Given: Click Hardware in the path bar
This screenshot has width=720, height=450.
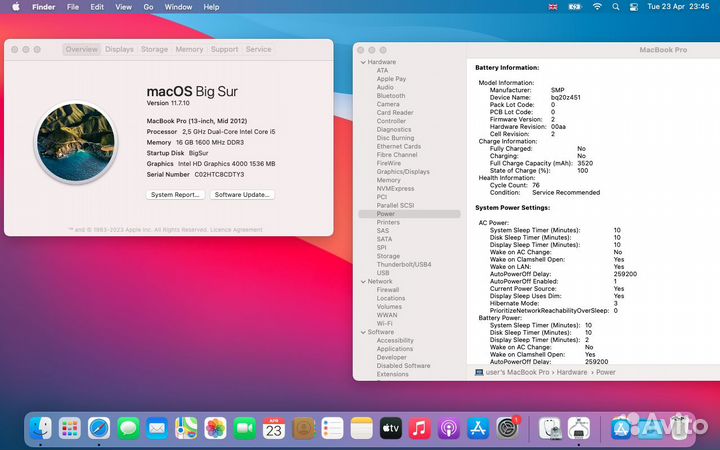Looking at the screenshot, I should (x=572, y=372).
